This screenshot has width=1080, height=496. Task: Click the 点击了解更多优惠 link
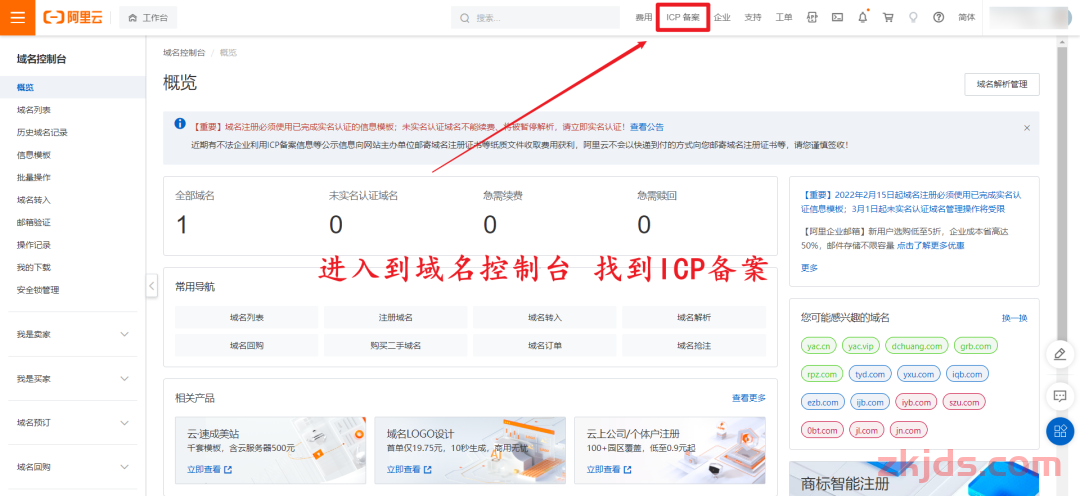click(930, 246)
